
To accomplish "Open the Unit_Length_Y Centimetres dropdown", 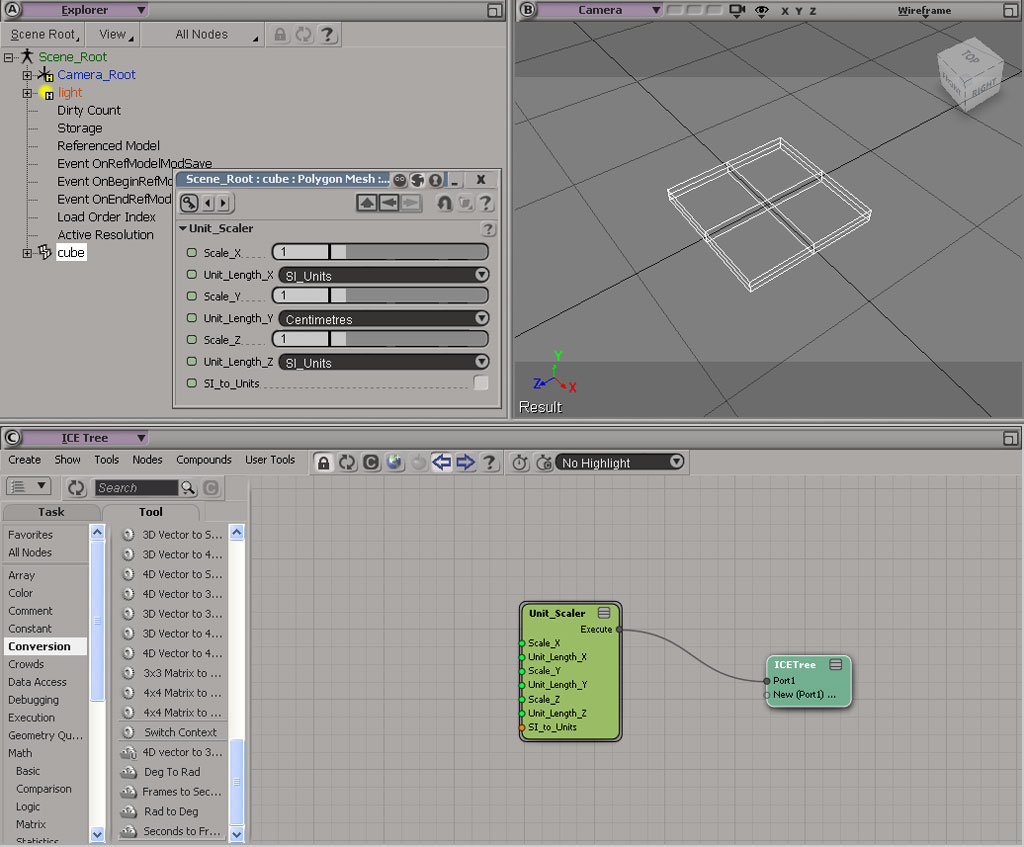I will pos(383,319).
